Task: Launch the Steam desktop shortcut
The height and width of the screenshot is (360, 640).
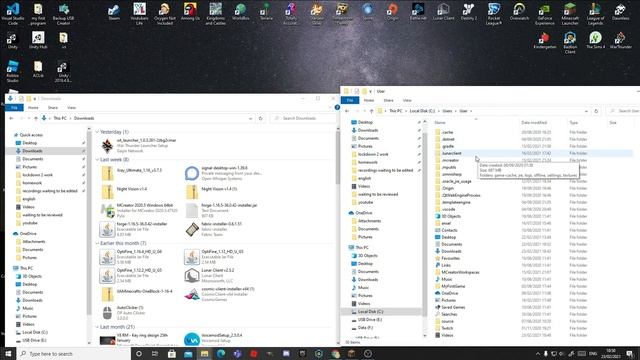Action: pyautogui.click(x=114, y=12)
